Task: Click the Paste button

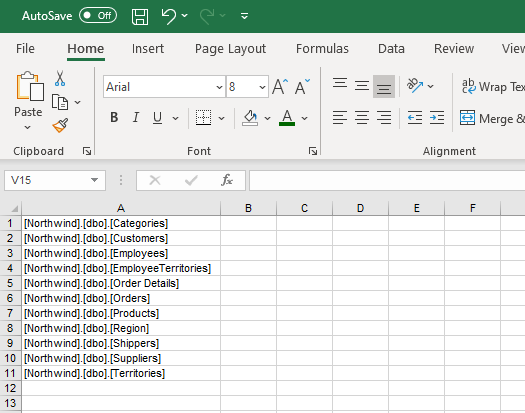Action: click(x=28, y=100)
